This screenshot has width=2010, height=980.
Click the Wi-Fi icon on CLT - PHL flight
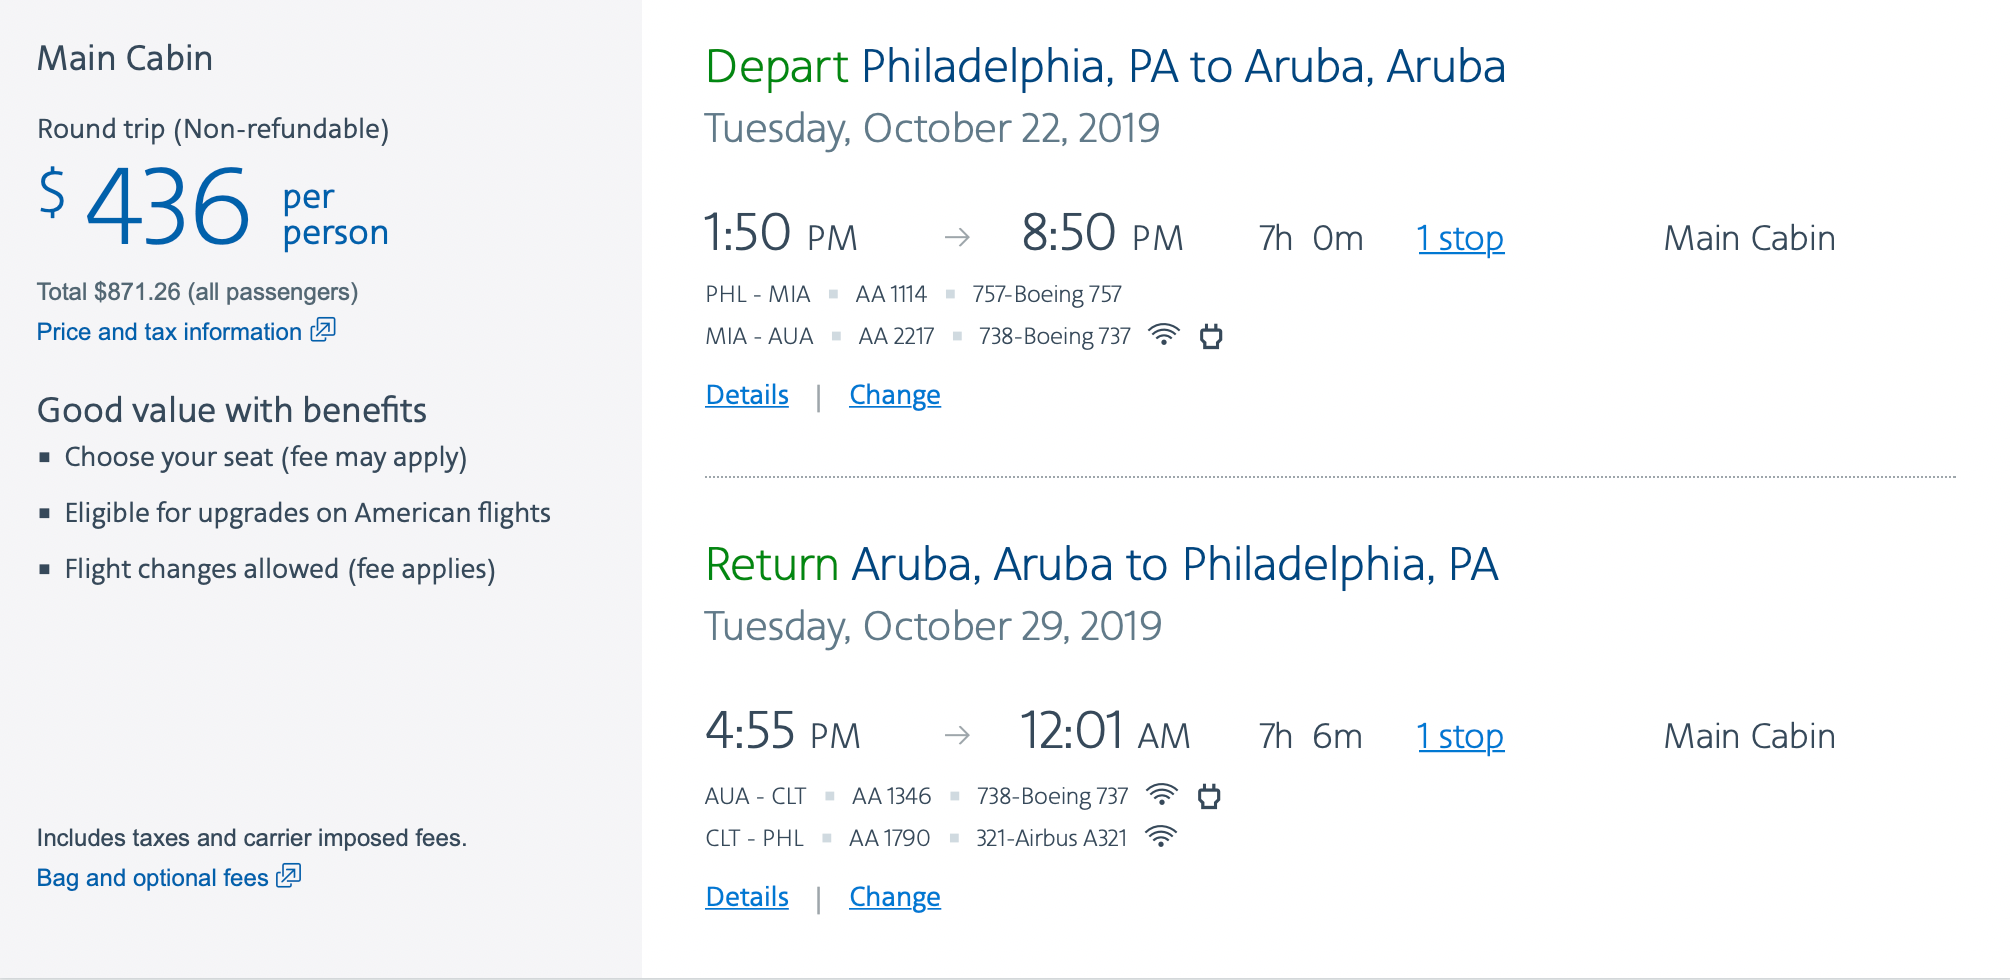pos(1160,837)
